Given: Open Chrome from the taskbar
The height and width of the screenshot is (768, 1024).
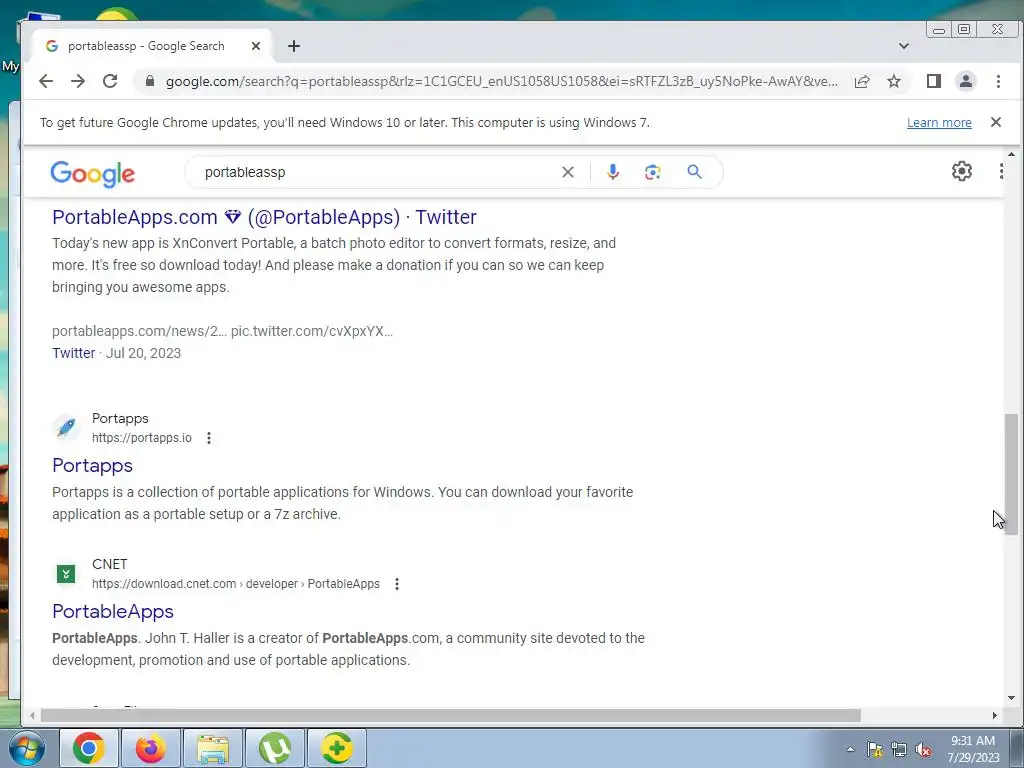Looking at the screenshot, I should coord(89,748).
